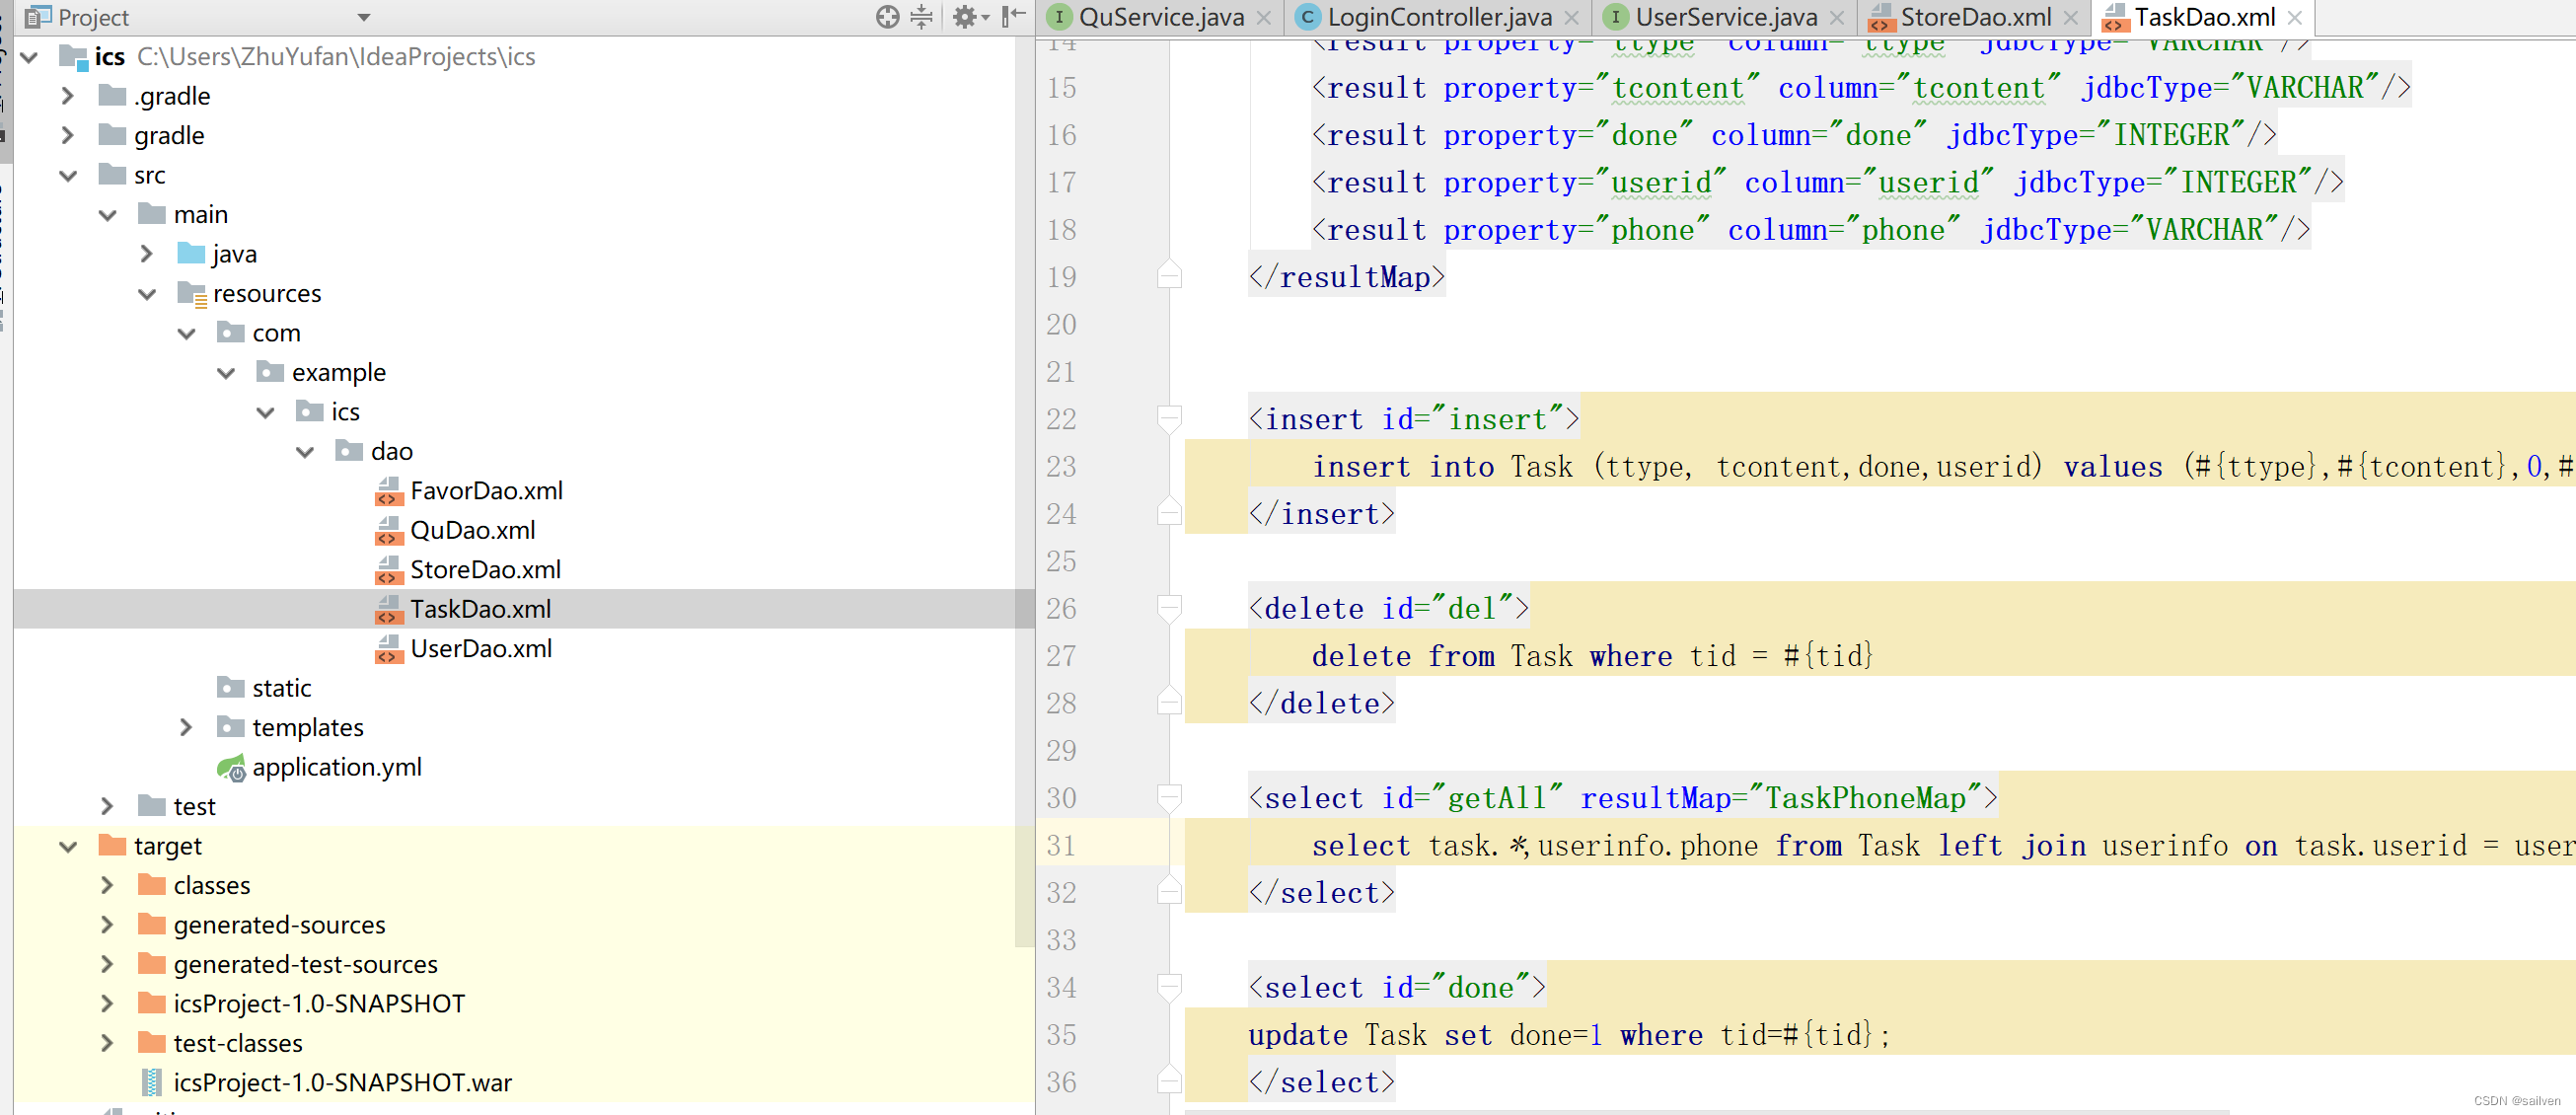Switch to UserService.java tab
The width and height of the screenshot is (2576, 1115).
click(1725, 17)
